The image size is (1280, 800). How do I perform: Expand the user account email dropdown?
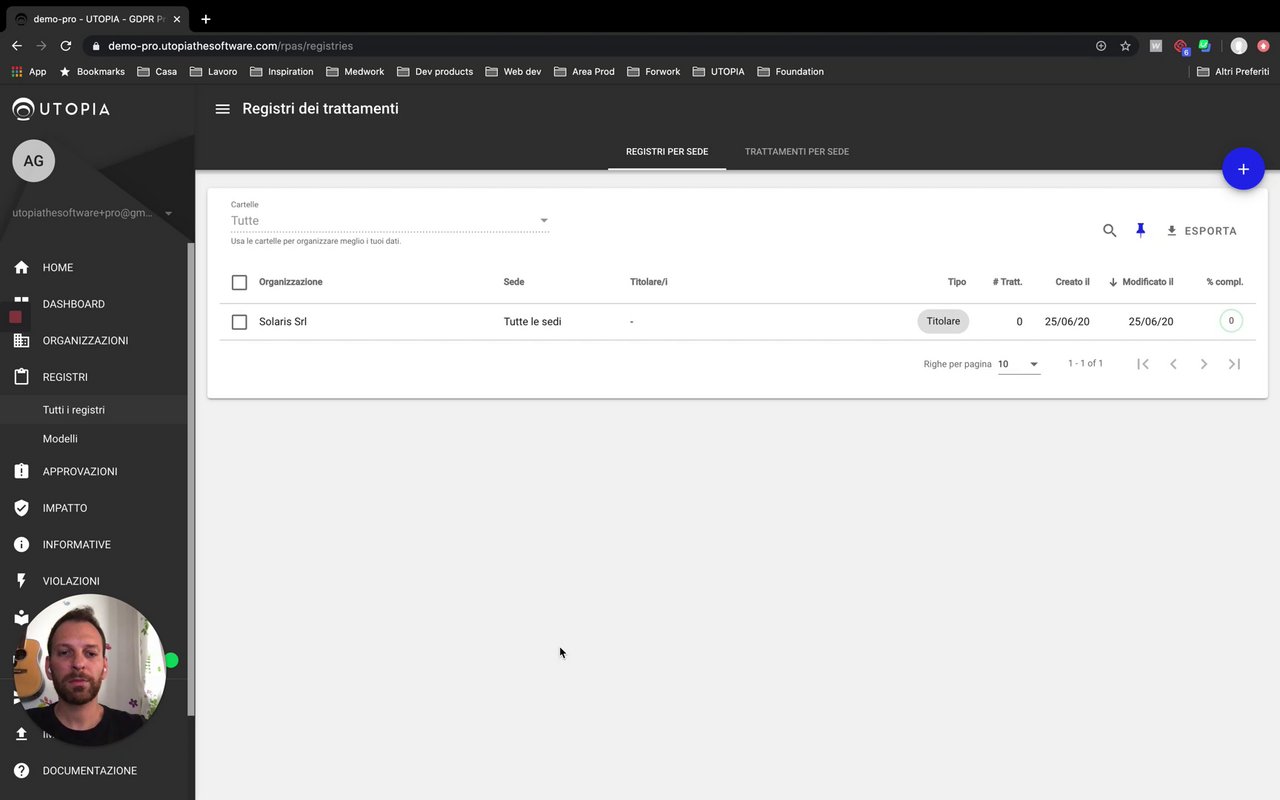(x=168, y=214)
